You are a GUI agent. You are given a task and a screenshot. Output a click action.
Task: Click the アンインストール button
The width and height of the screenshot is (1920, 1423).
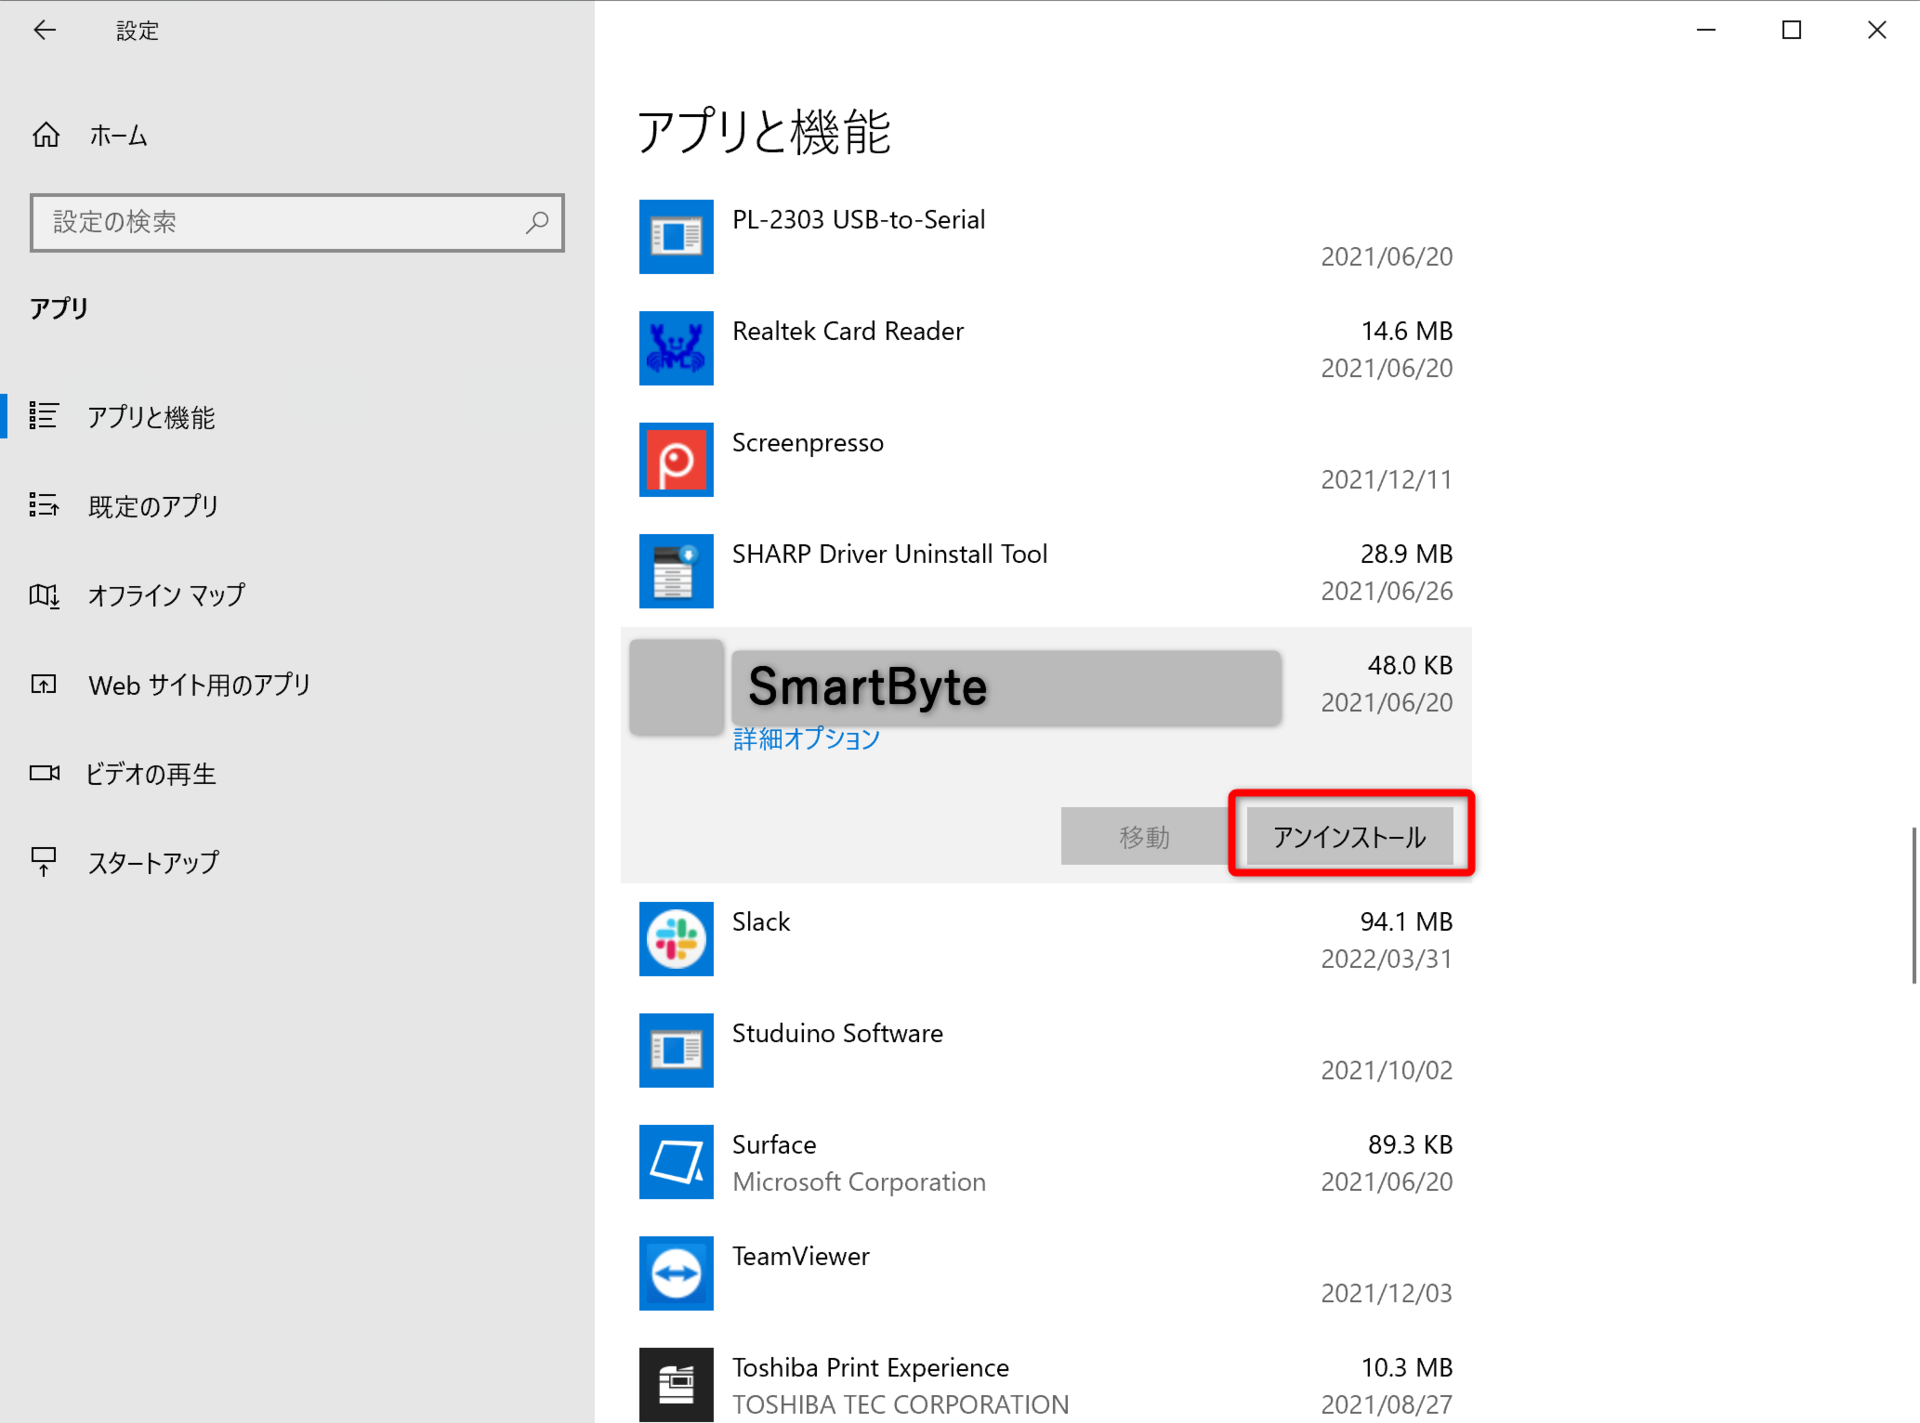(1349, 836)
